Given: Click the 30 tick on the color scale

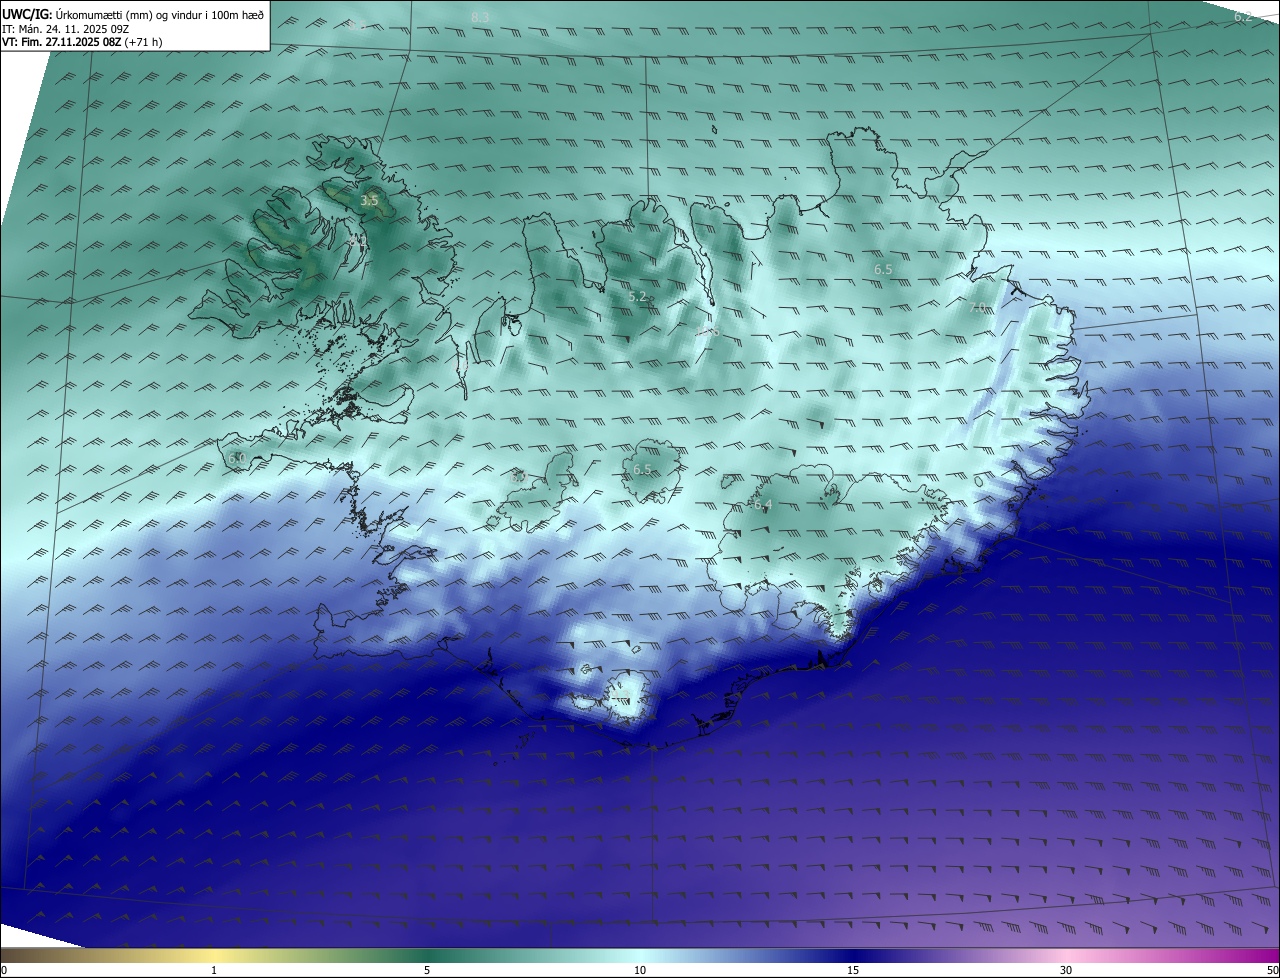Looking at the screenshot, I should [1066, 970].
